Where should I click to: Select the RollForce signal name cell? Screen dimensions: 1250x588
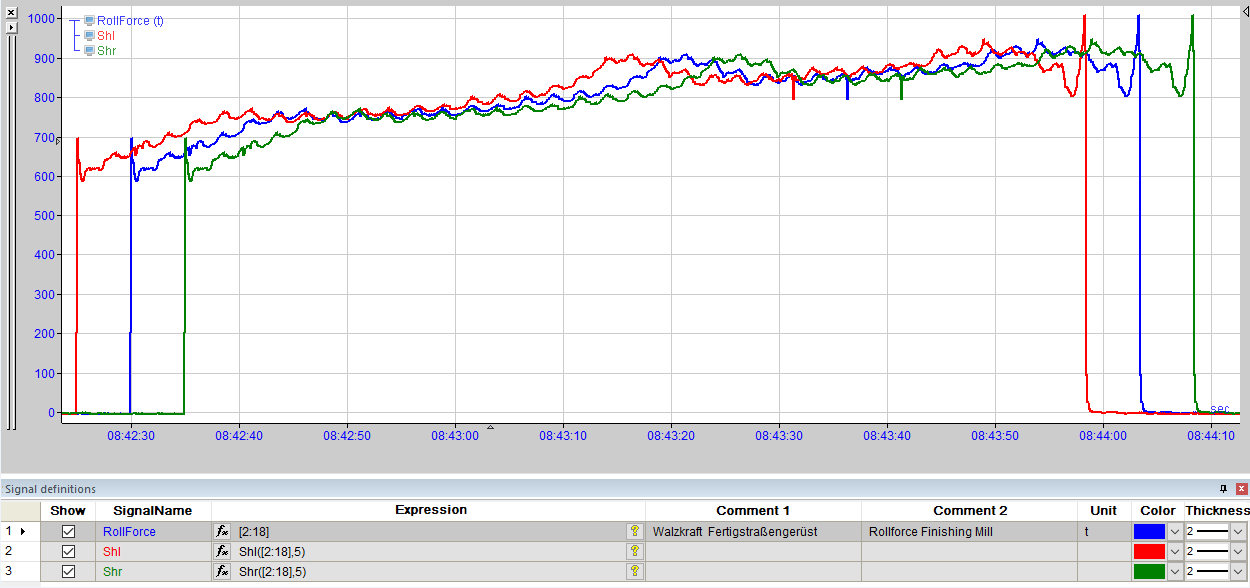pos(153,532)
